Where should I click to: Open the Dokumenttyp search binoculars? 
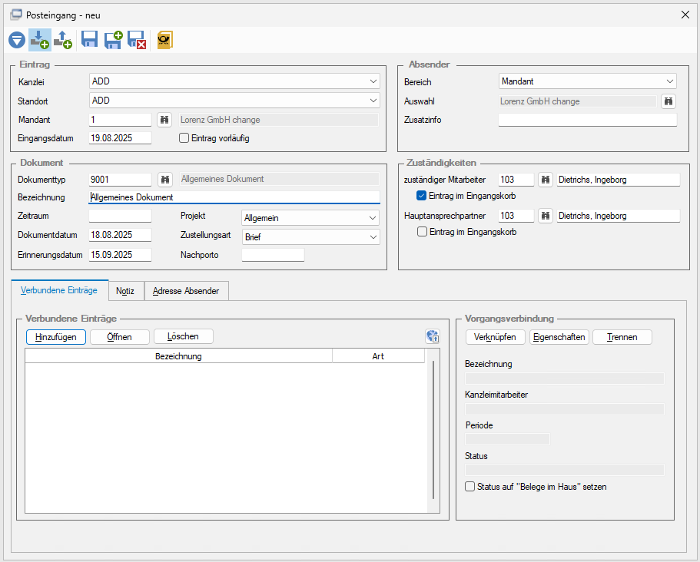(165, 179)
